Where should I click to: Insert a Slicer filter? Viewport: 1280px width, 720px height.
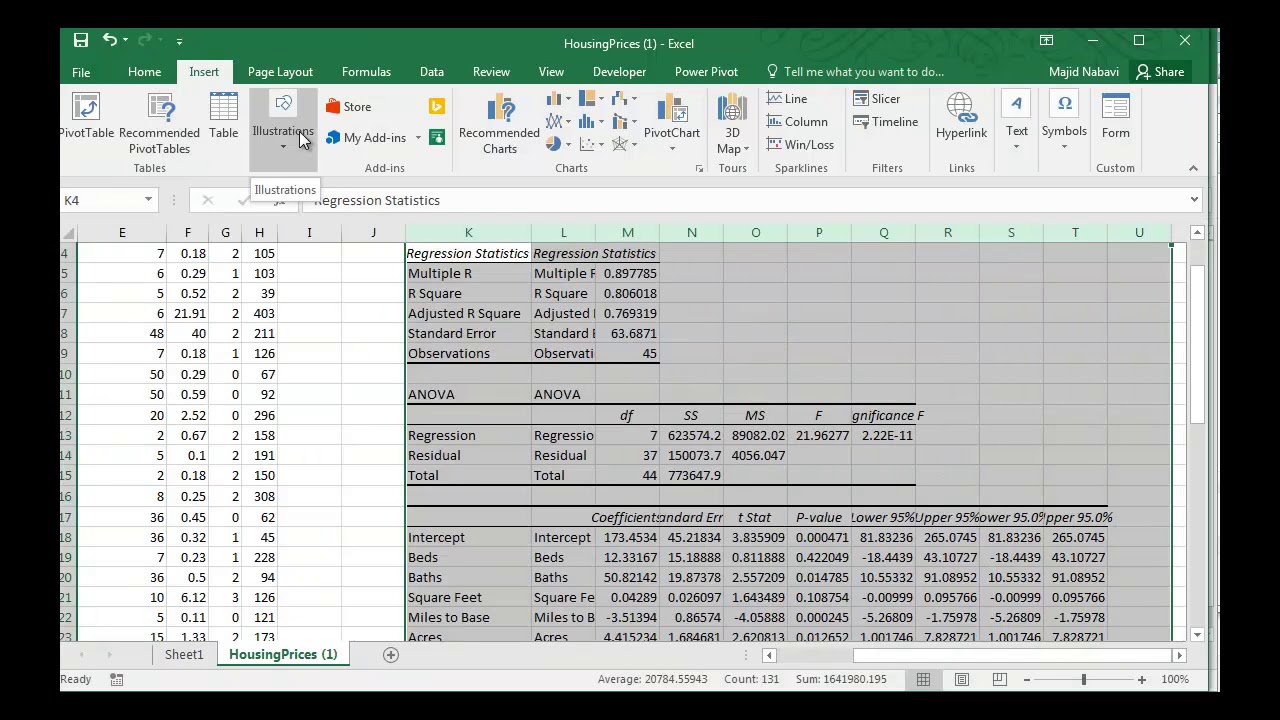876,99
